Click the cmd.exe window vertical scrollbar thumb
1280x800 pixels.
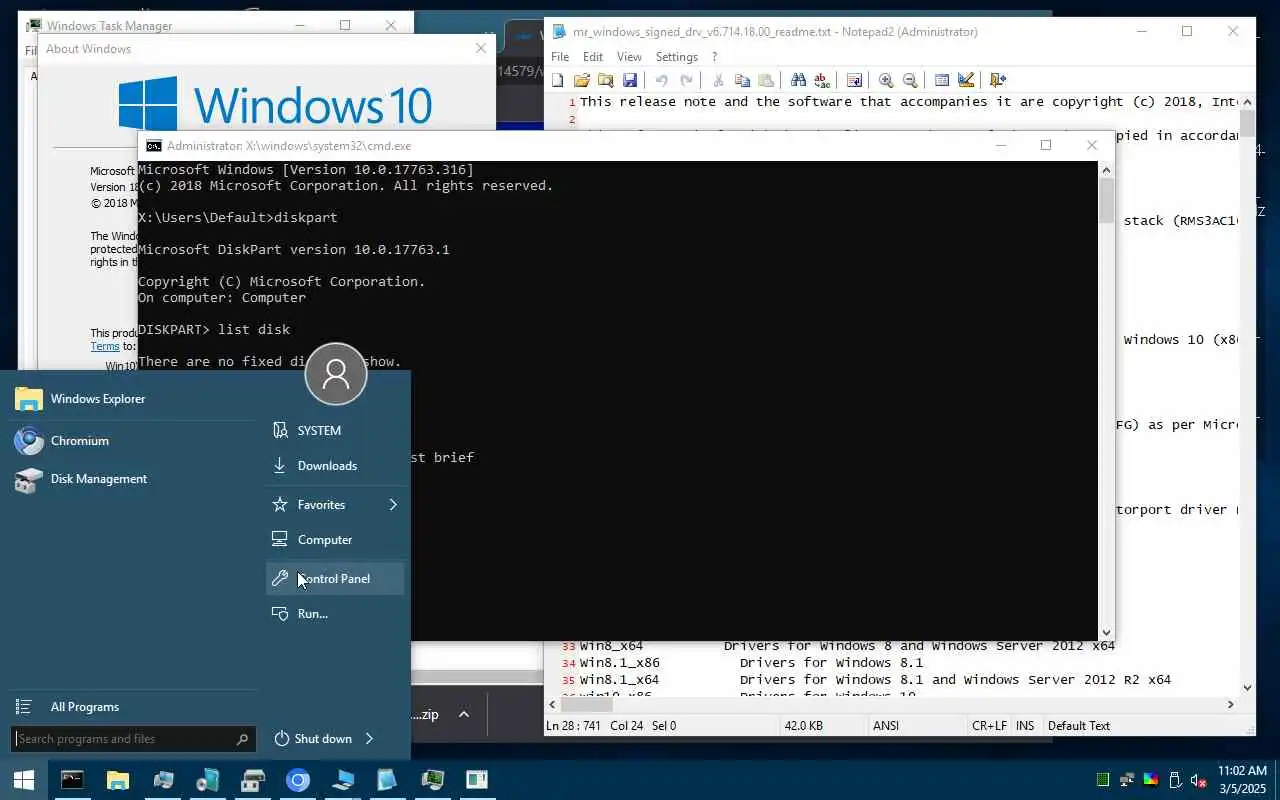[x=1106, y=200]
